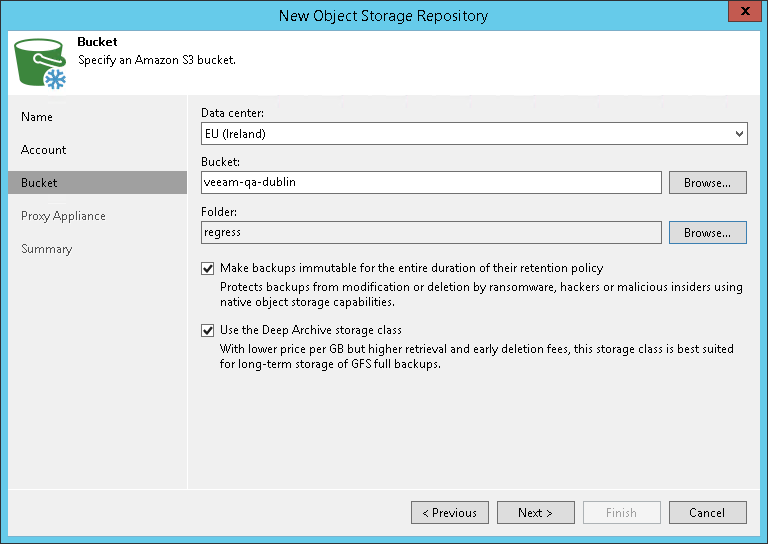Click the Previous button

pyautogui.click(x=450, y=513)
